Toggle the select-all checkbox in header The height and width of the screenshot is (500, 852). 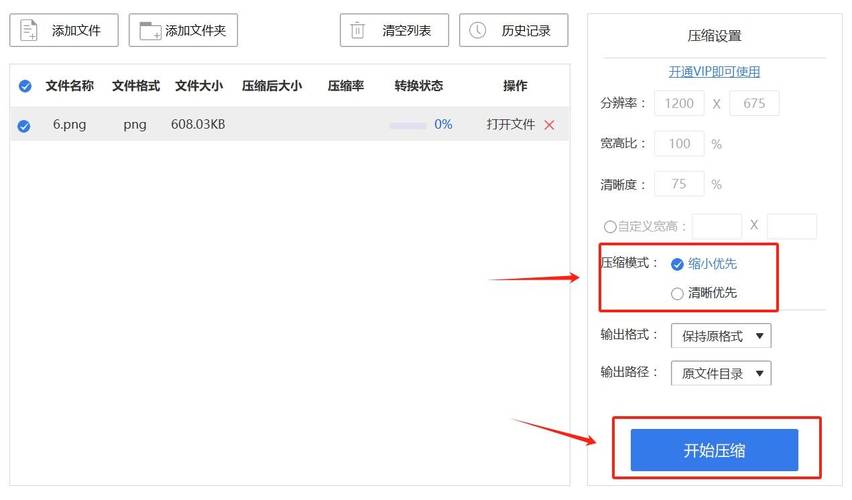pos(25,86)
